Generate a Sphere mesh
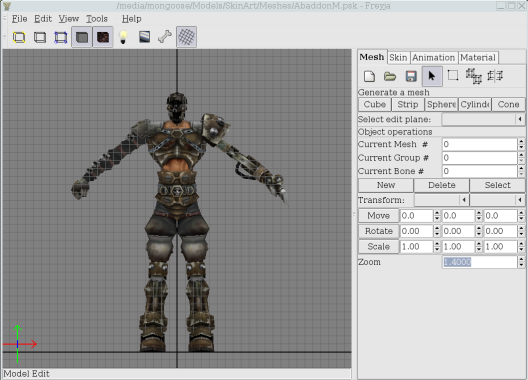This screenshot has height=380, width=528. coord(441,104)
